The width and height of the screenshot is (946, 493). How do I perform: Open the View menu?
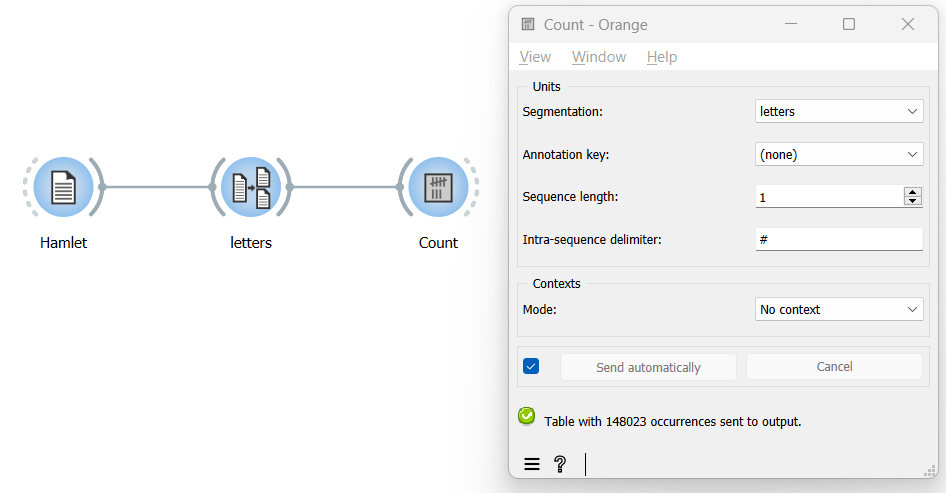point(535,57)
